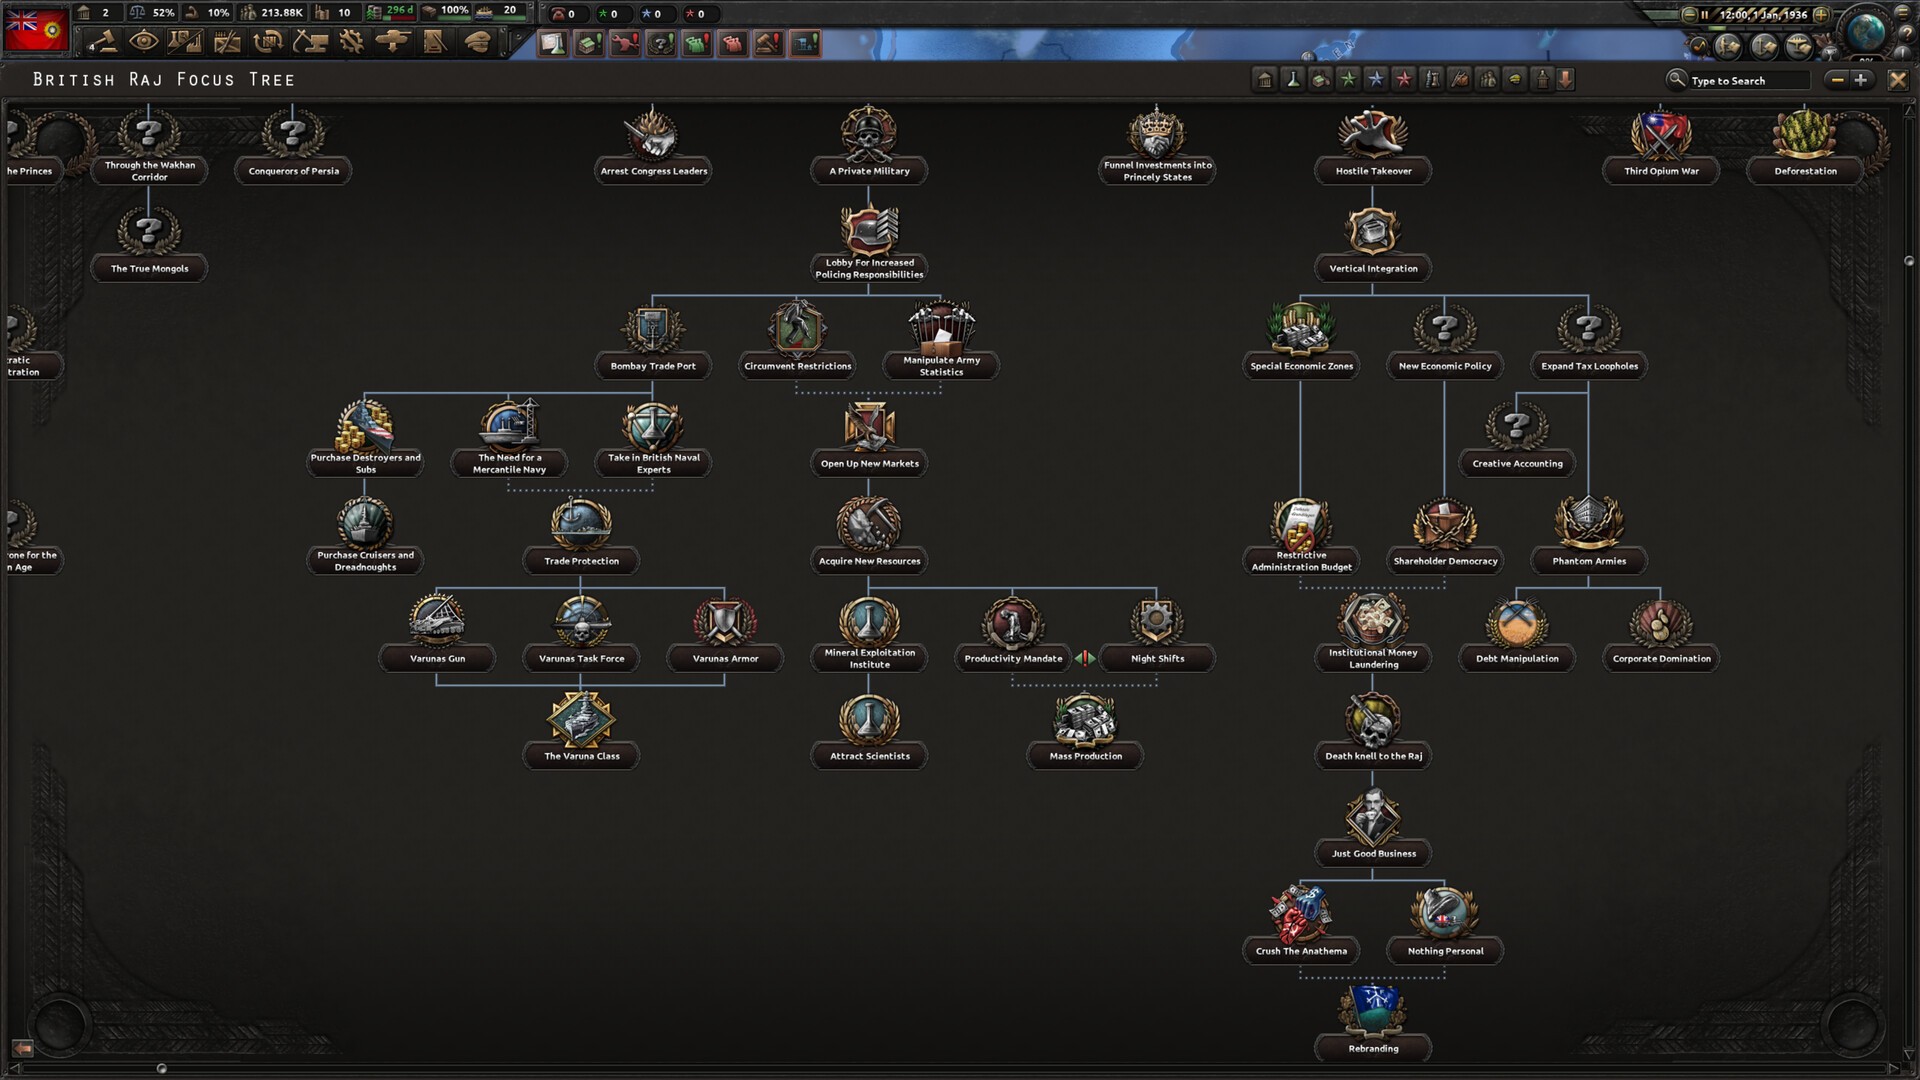Open Officer Corps cap icon
Viewport: 1920px width, 1080px height.
[478, 42]
